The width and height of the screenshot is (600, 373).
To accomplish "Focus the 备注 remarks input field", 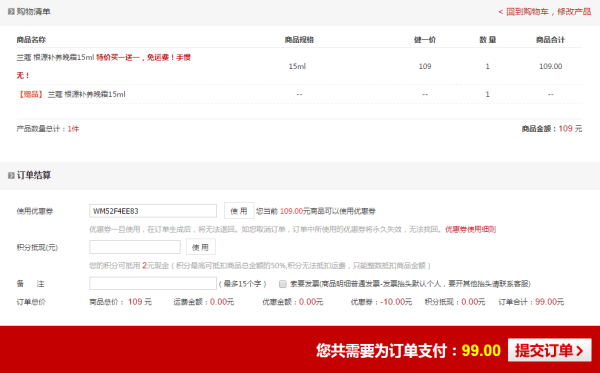I will tap(153, 283).
